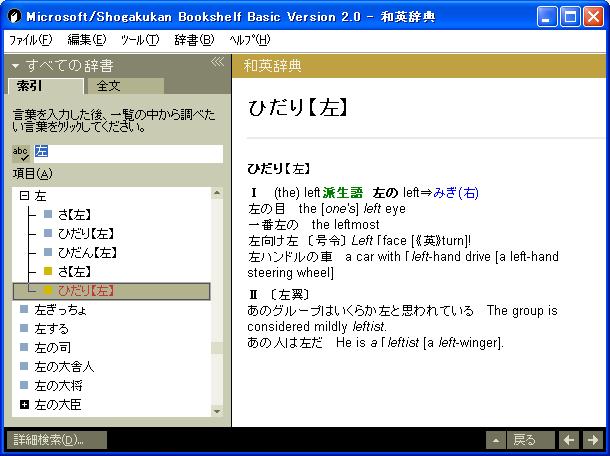610x456 pixels.
Task: Click the search word input field
Action: [128, 154]
